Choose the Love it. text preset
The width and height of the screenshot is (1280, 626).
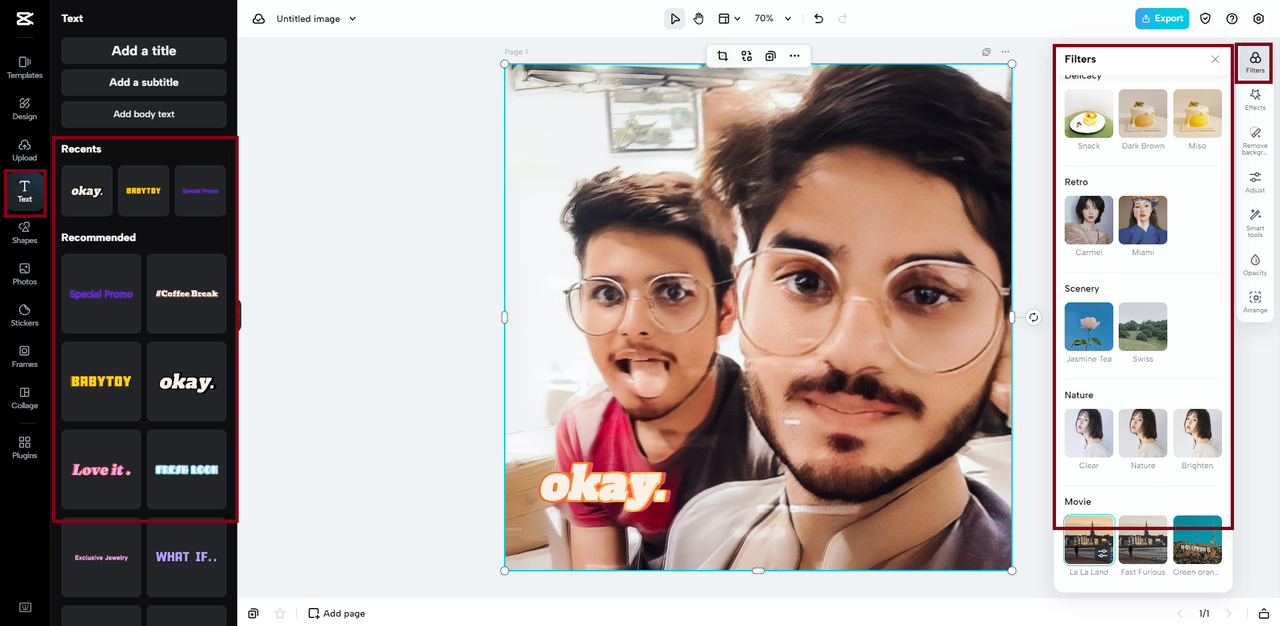pyautogui.click(x=101, y=470)
